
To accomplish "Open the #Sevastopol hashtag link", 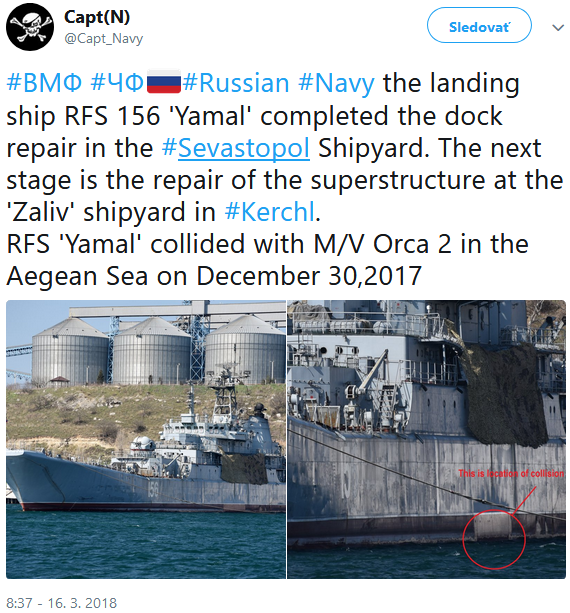I will tap(236, 148).
